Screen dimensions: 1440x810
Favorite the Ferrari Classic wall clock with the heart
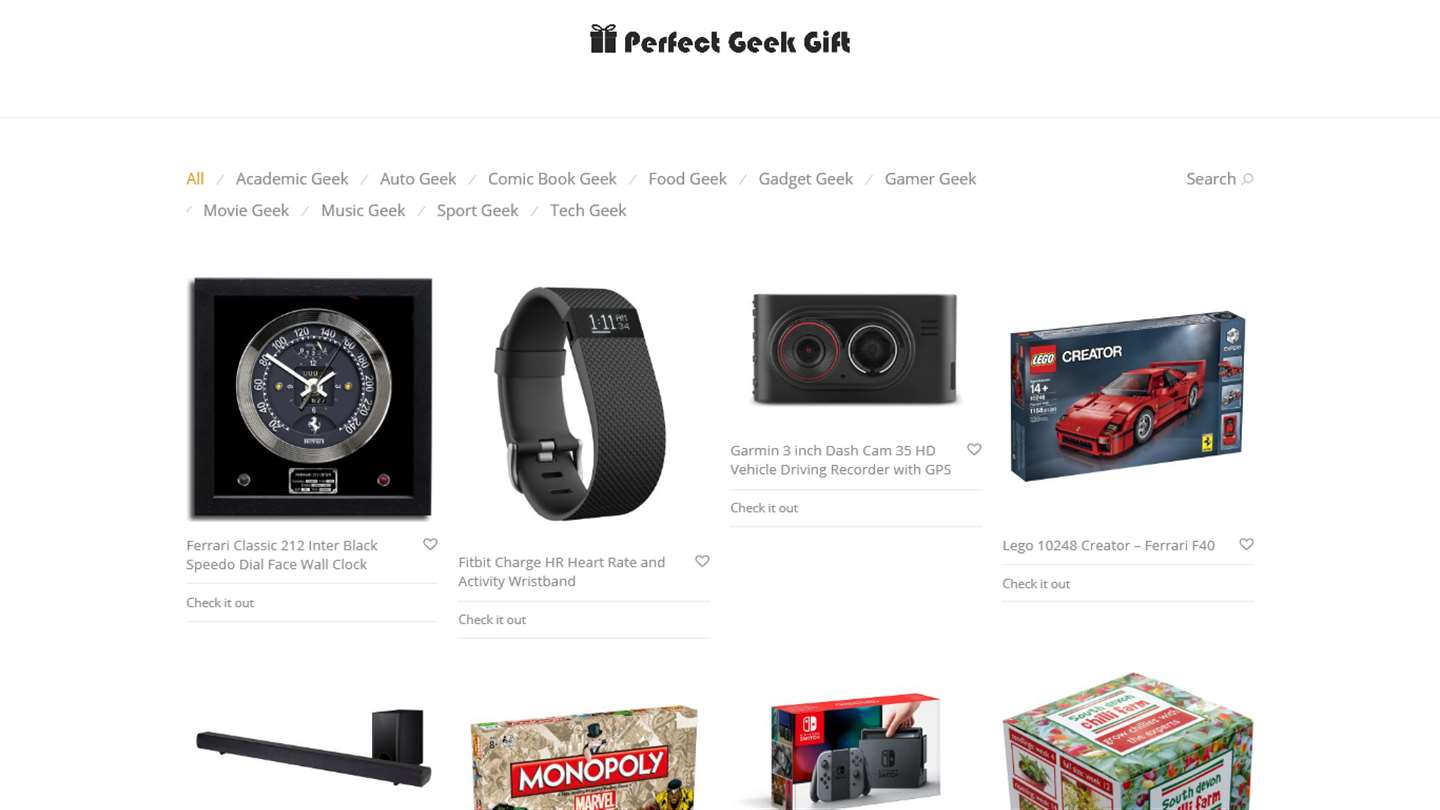pyautogui.click(x=430, y=544)
